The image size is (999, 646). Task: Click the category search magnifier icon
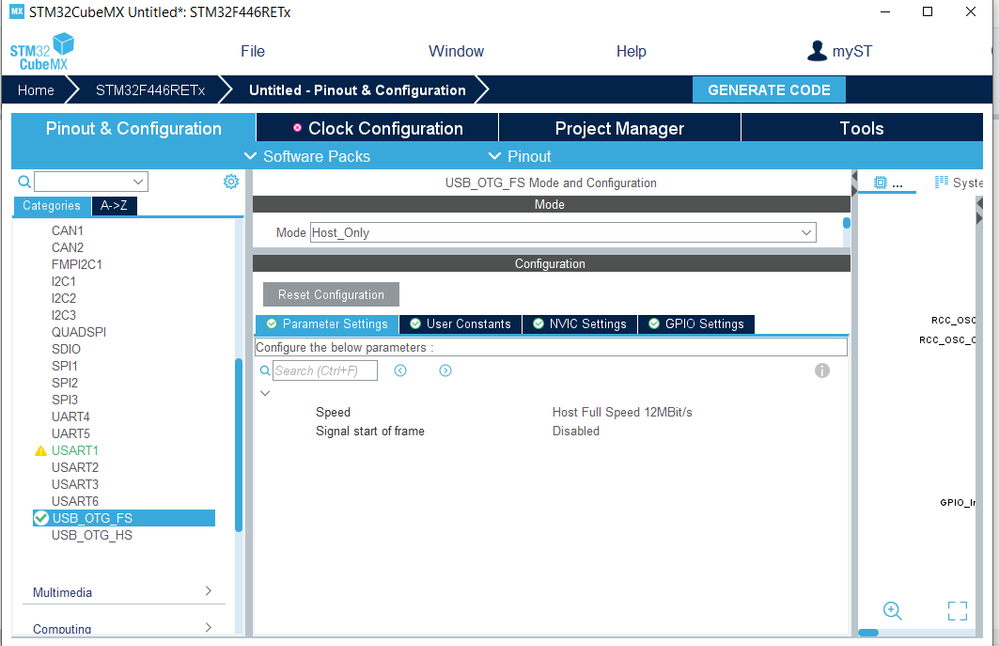click(24, 182)
